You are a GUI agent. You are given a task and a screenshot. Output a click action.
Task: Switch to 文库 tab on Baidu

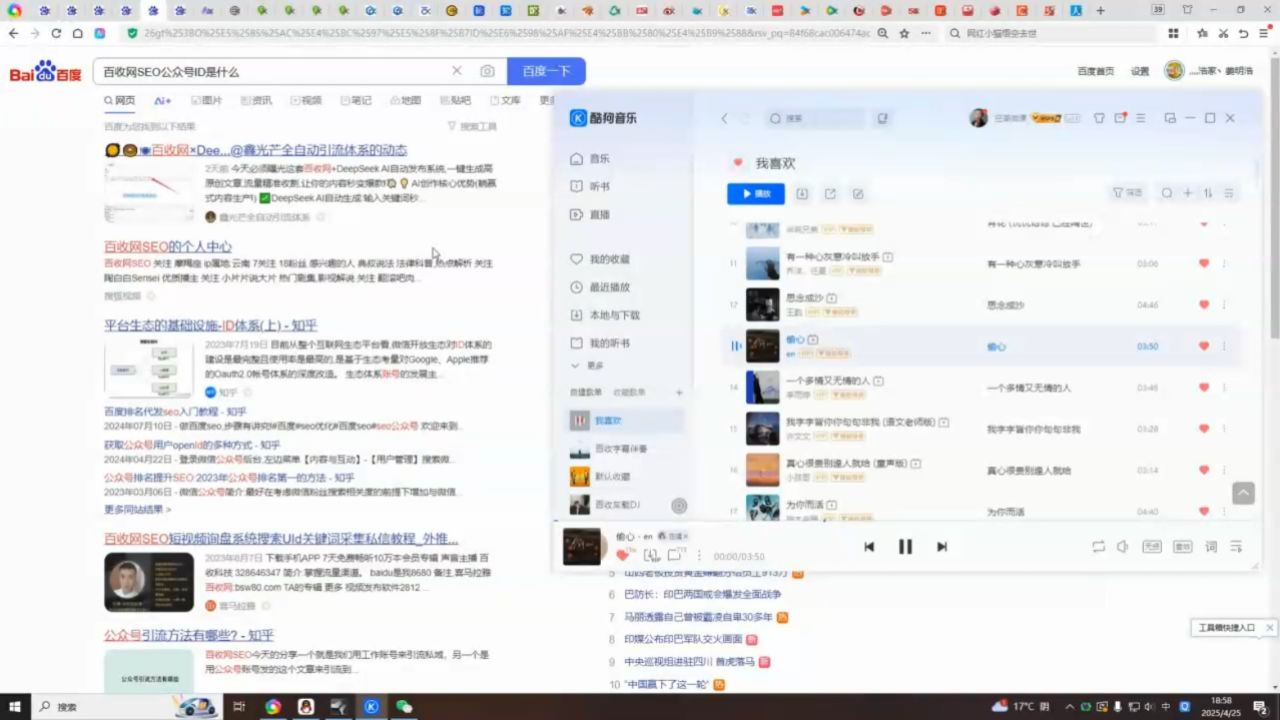click(x=505, y=101)
